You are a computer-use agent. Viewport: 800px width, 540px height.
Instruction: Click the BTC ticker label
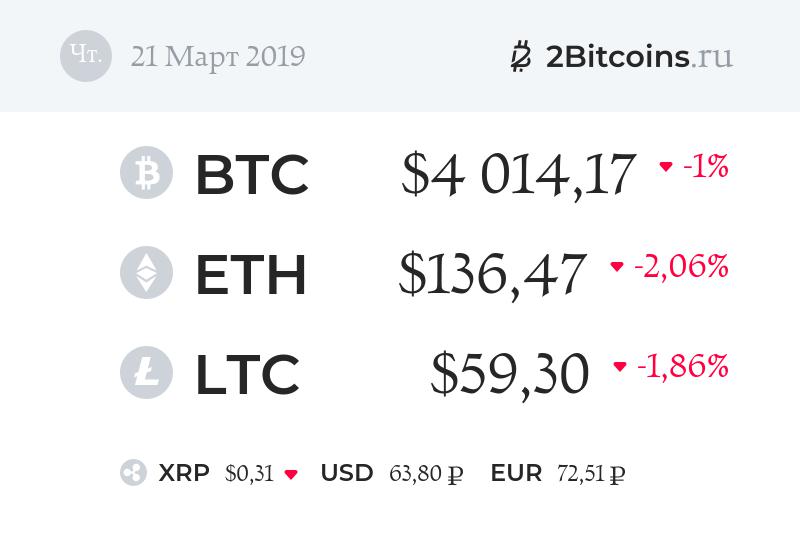251,174
